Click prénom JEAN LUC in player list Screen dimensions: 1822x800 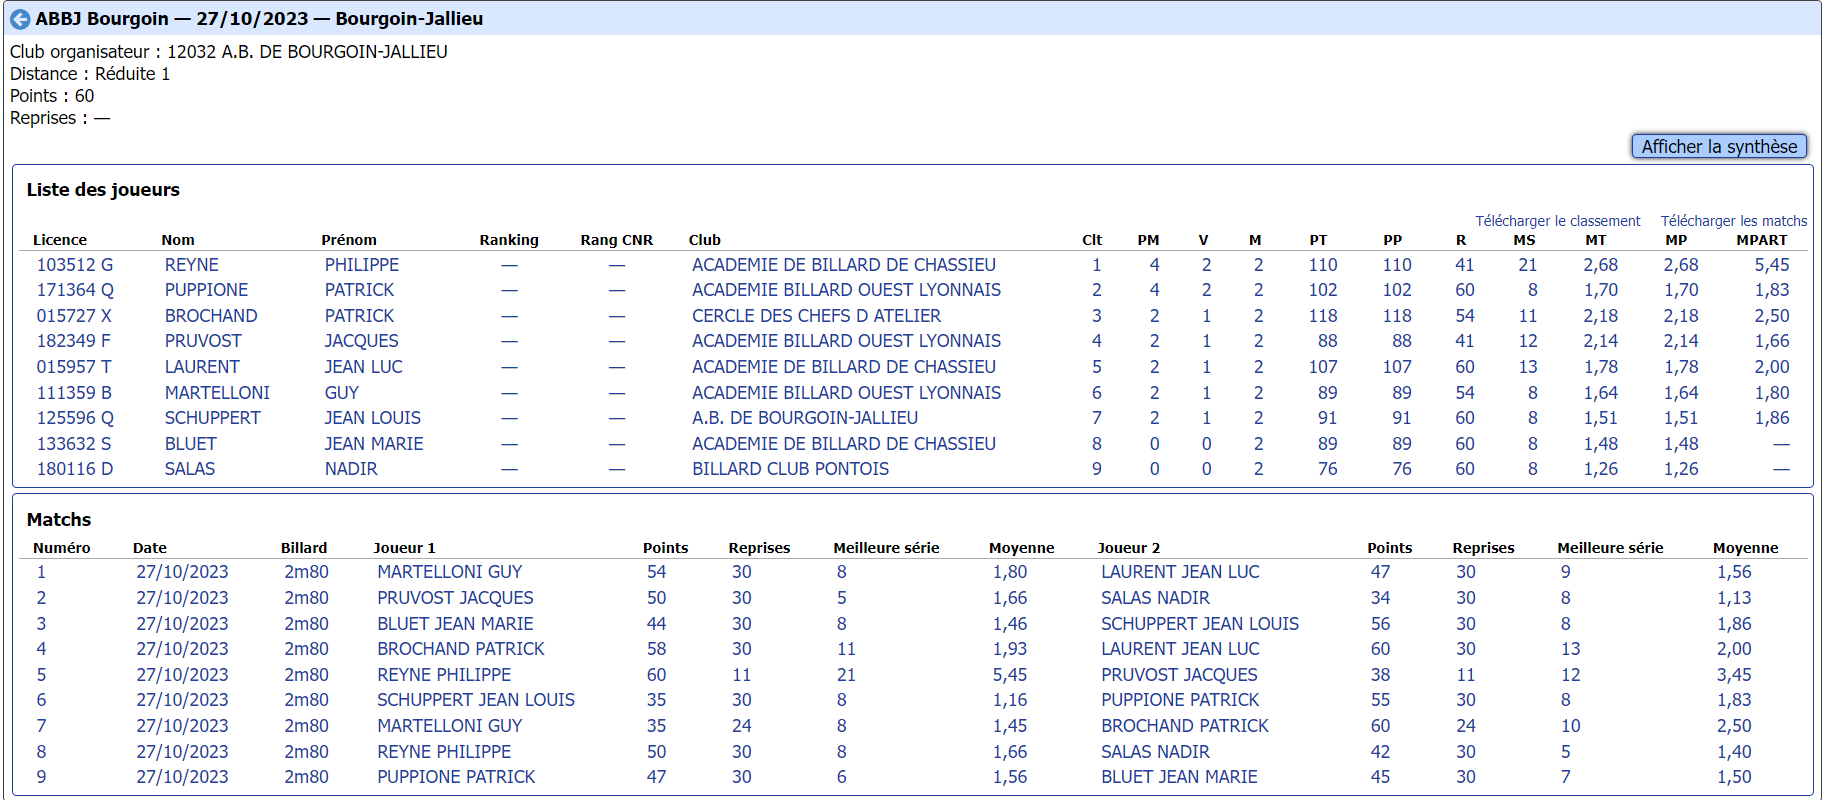363,367
